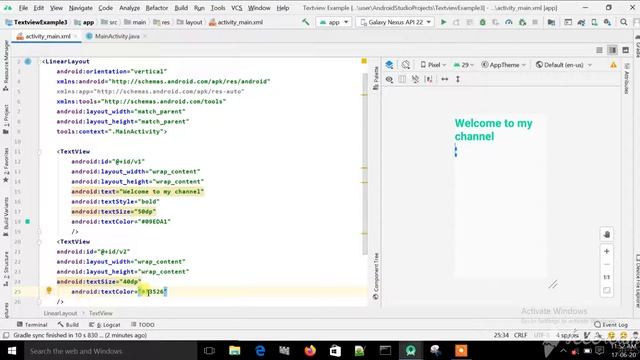640x360 pixels.
Task: Collapse second TextView fold marker on line 20
Action: coord(39,242)
